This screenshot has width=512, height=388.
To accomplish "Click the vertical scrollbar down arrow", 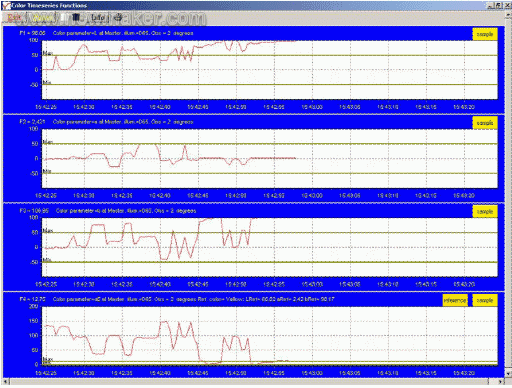I will tap(508, 374).
